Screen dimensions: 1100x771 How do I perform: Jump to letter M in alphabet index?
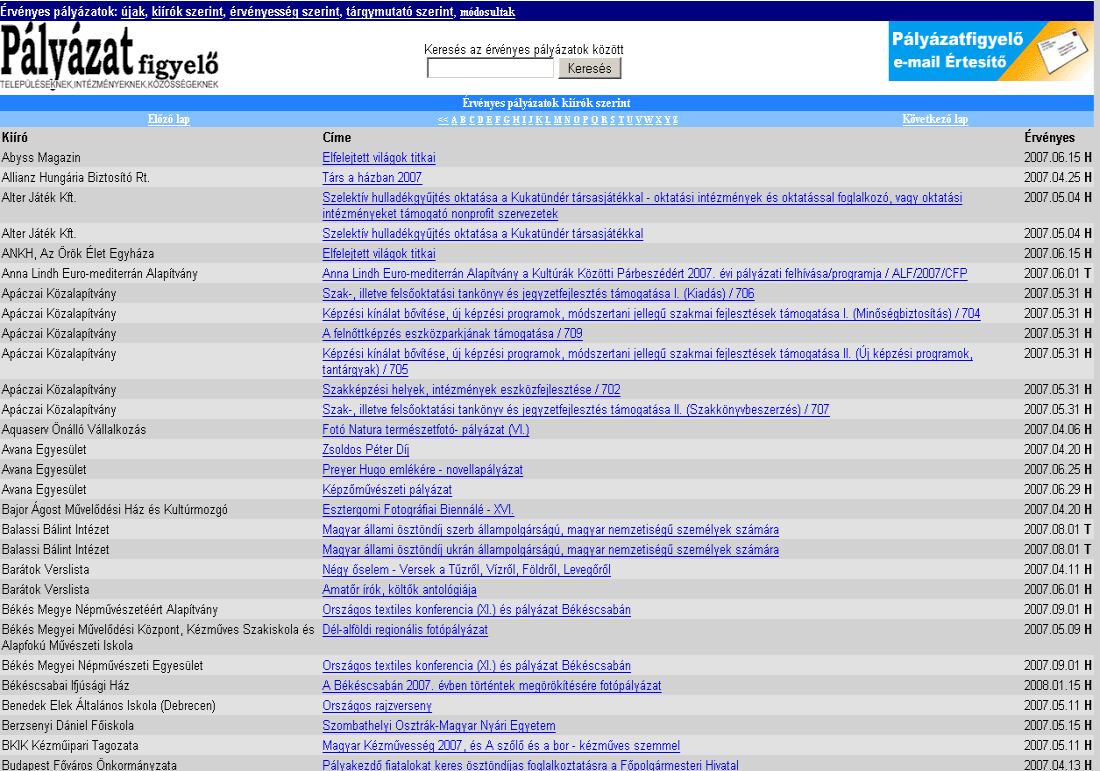558,120
